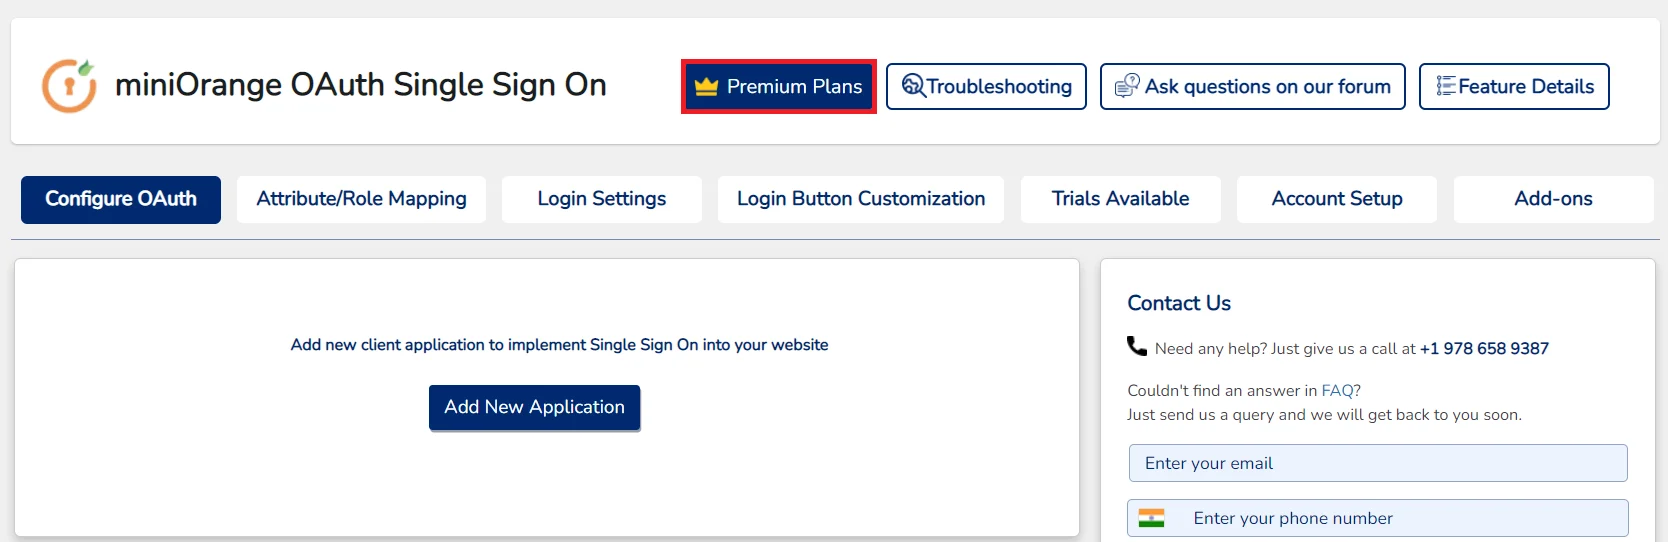
Task: Switch to the Attribute/Role Mapping tab
Action: (x=361, y=199)
